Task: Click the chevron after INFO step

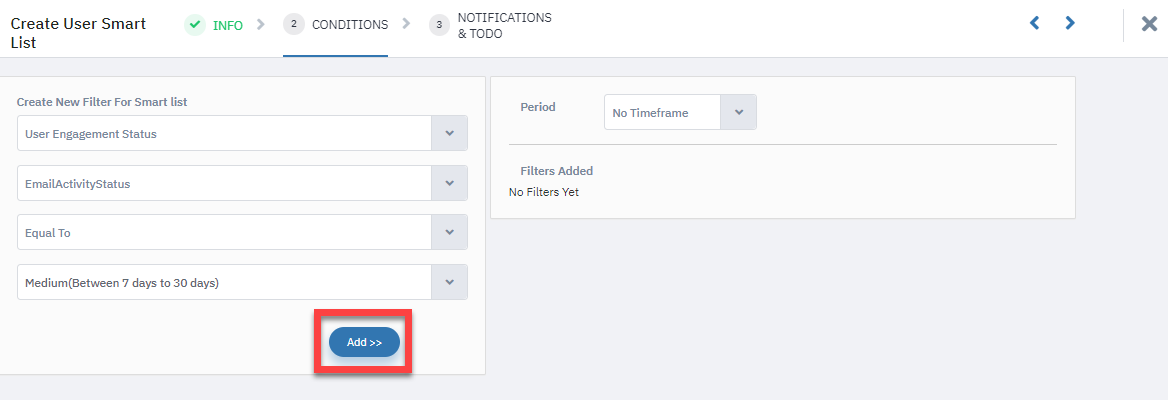Action: pos(261,24)
